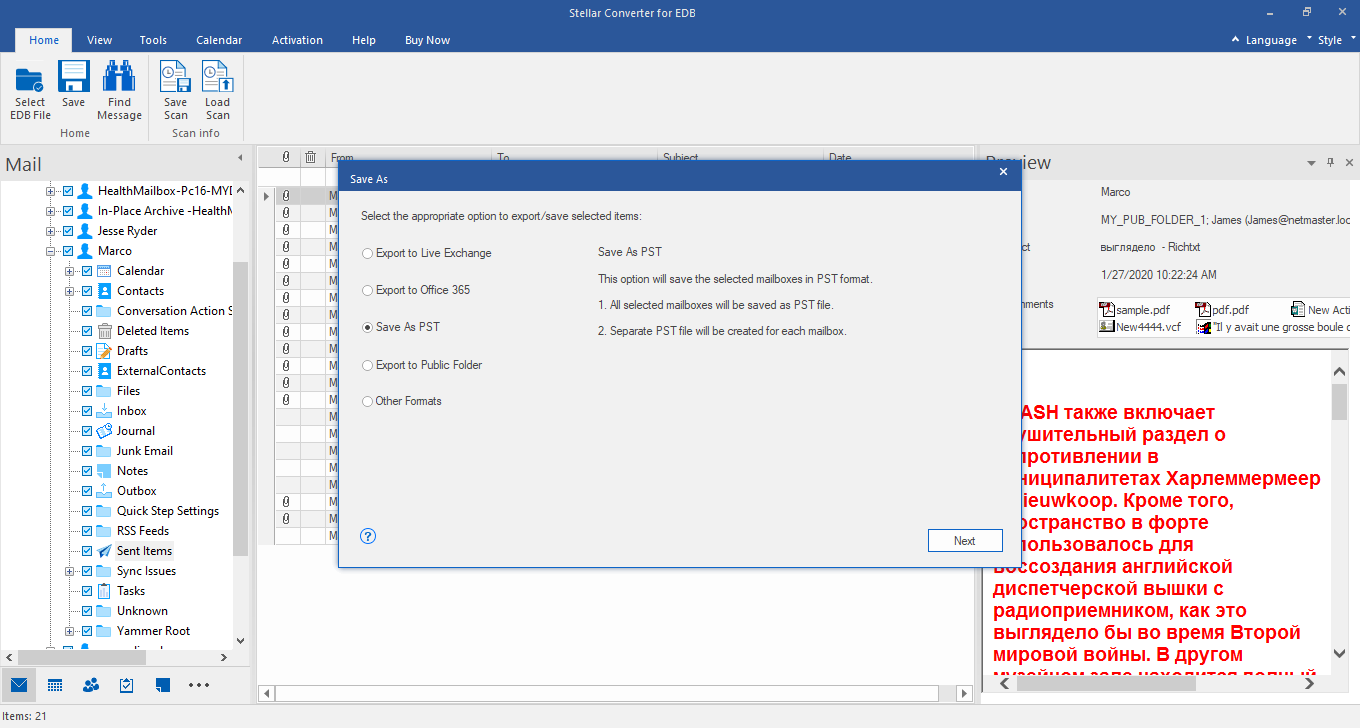Click the deleted items trash column header
This screenshot has height=728, width=1360.
coord(311,157)
